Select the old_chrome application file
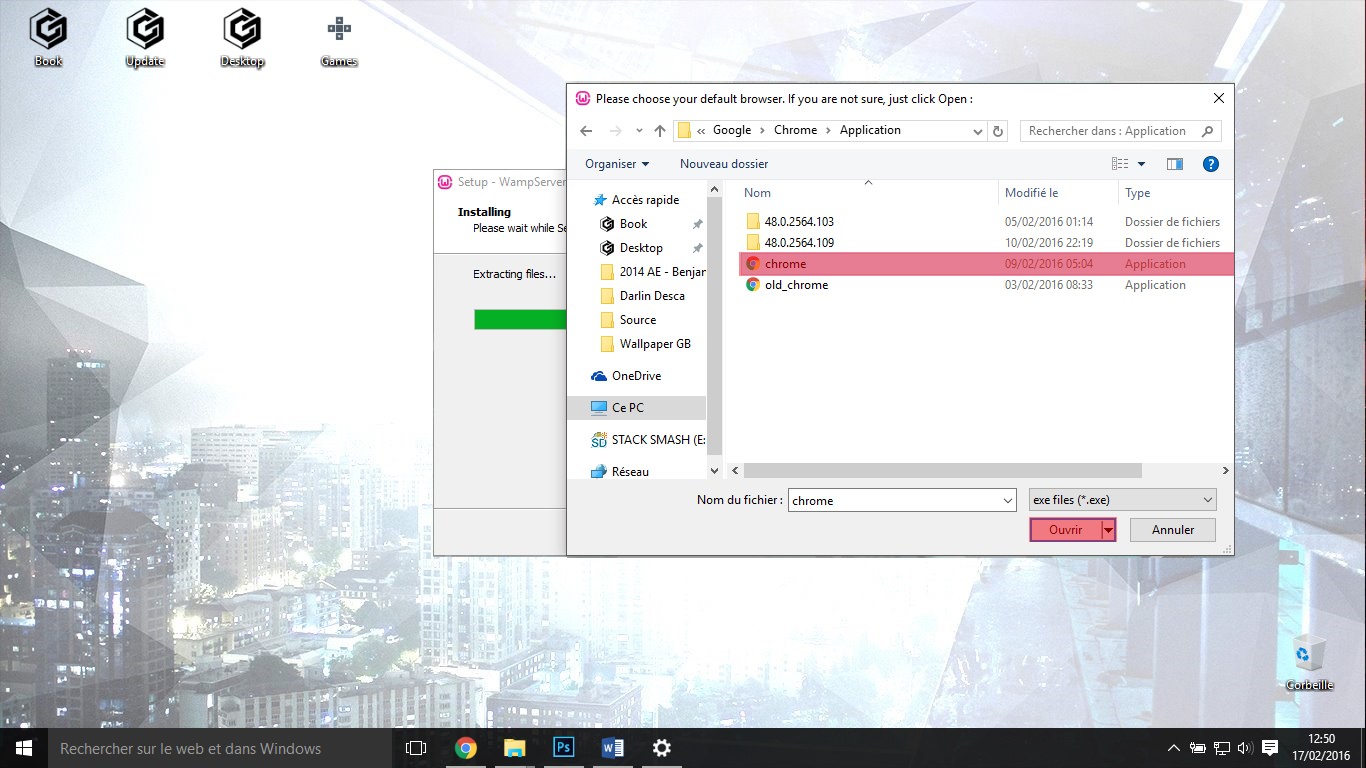The width and height of the screenshot is (1366, 768). 796,285
